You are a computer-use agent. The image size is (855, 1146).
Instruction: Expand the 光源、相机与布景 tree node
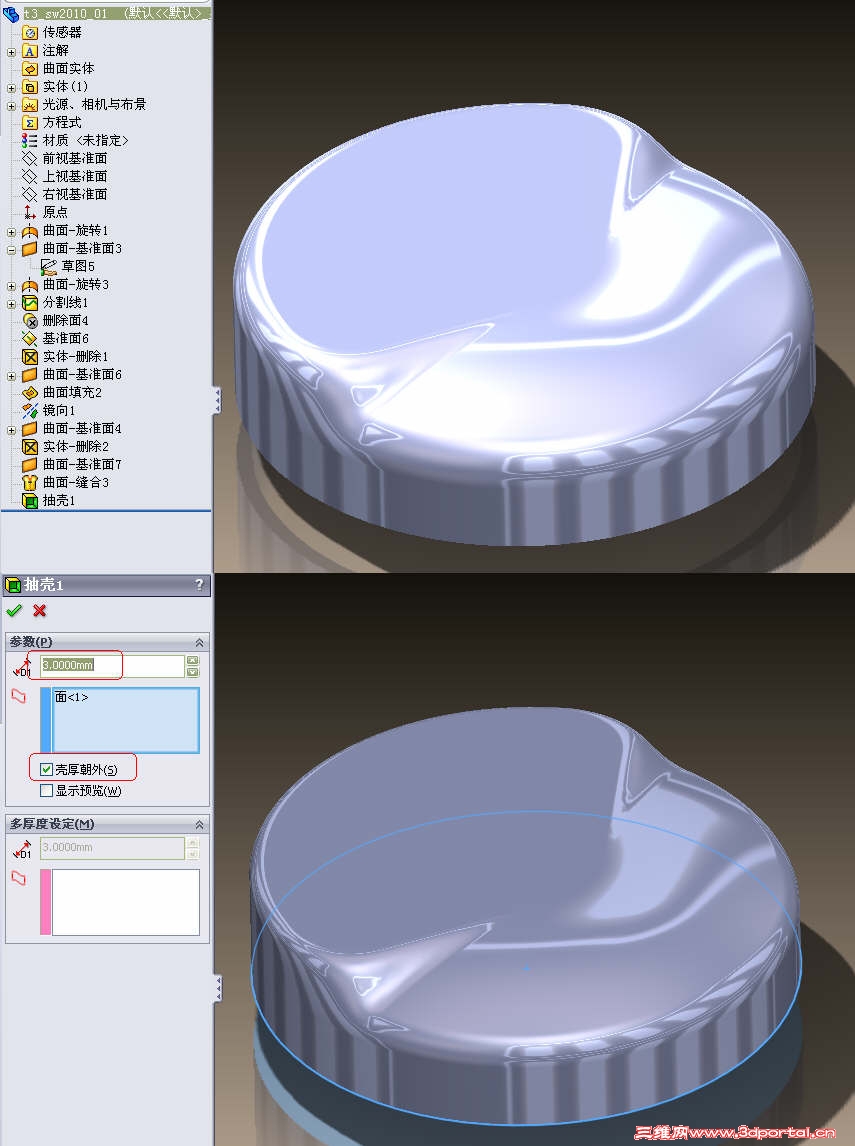11,106
